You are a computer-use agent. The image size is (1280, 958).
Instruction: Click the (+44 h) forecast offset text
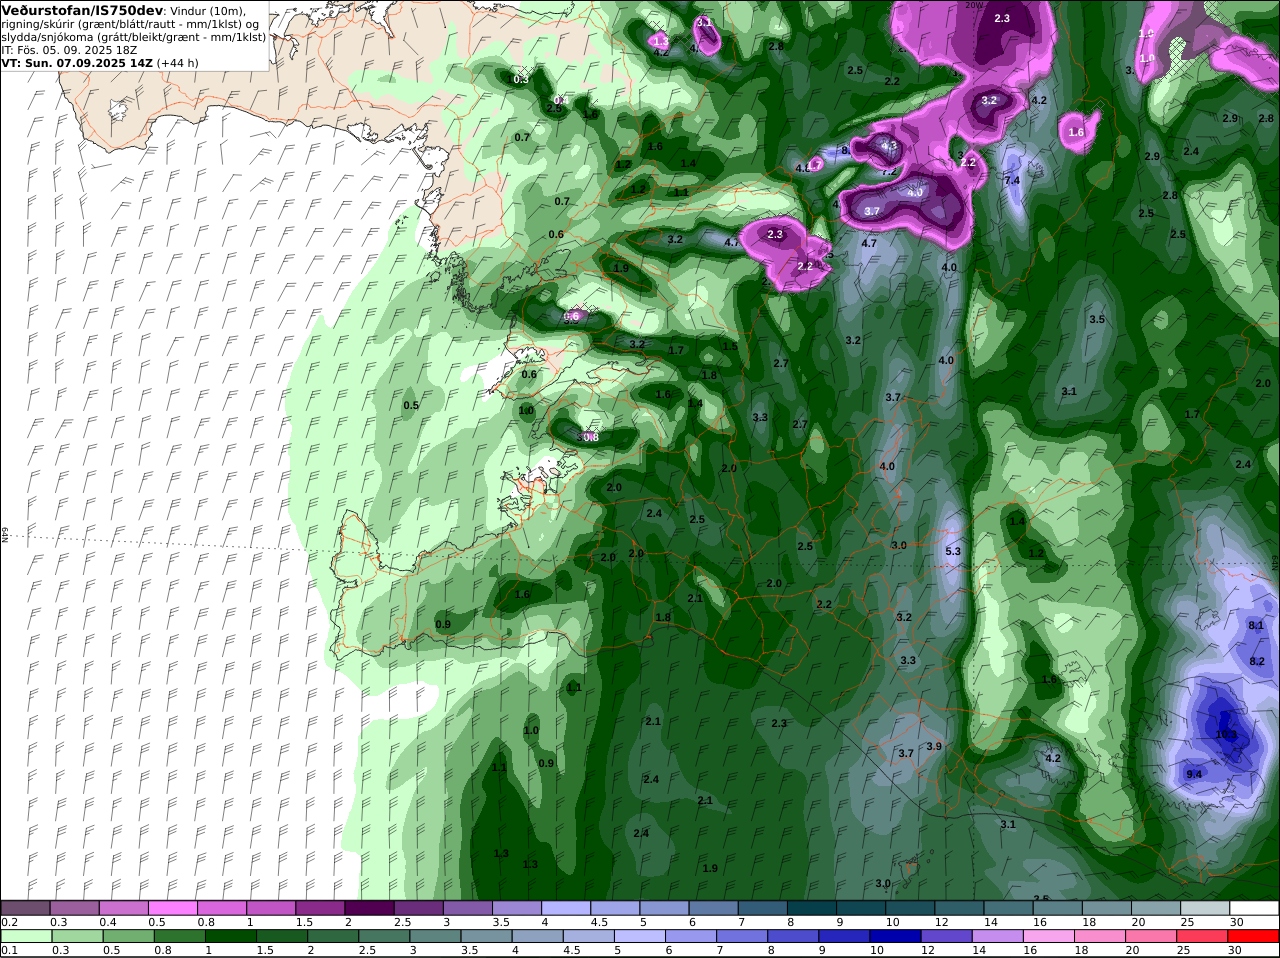pyautogui.click(x=178, y=62)
